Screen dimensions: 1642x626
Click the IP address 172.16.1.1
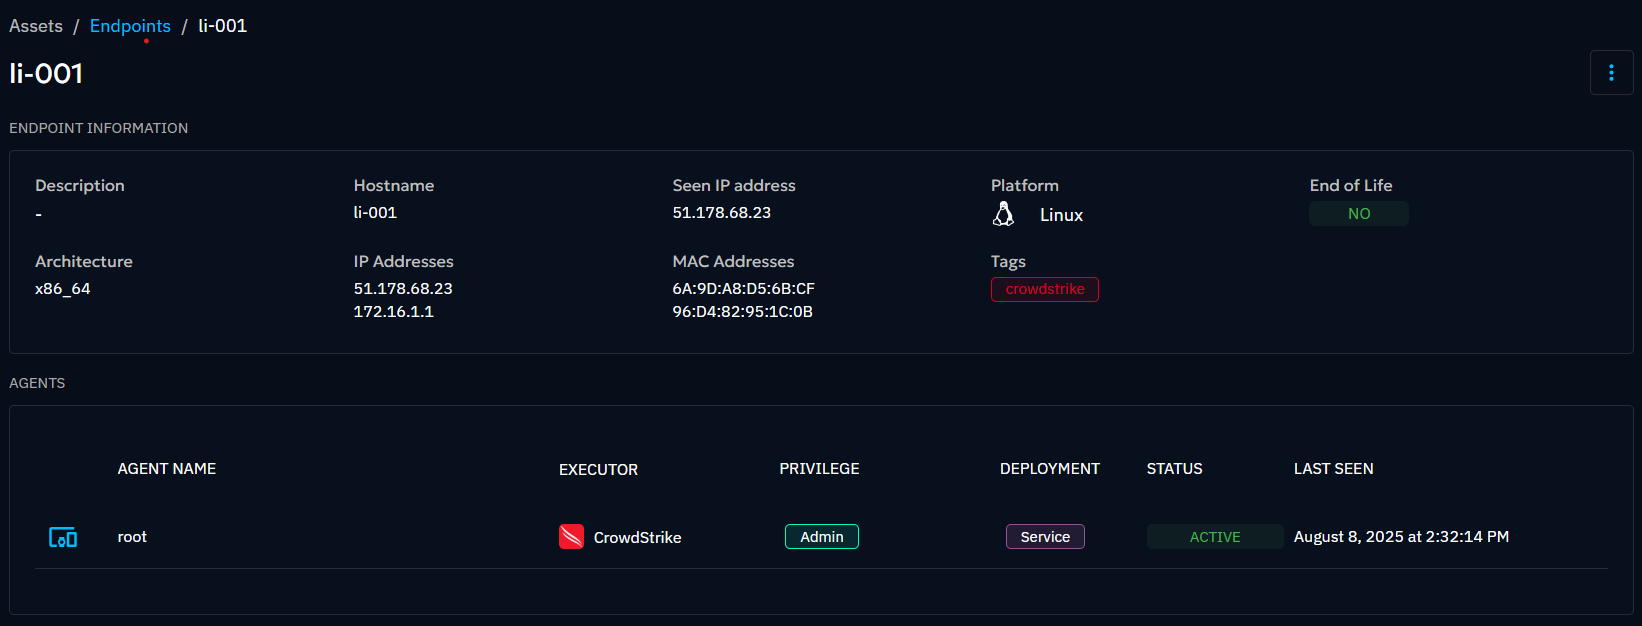393,312
